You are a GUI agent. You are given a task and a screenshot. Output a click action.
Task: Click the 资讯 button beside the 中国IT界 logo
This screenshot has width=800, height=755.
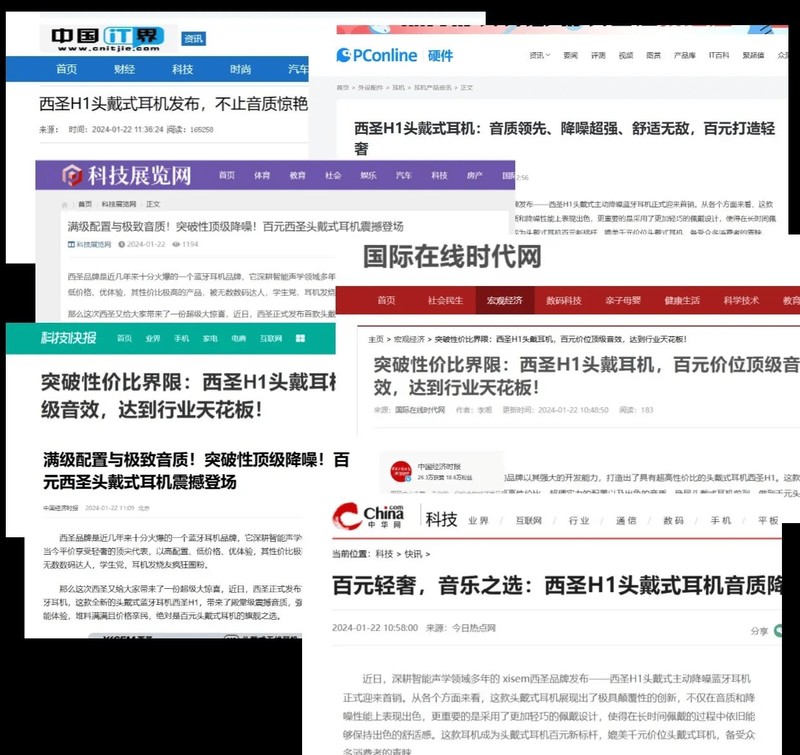tap(194, 38)
